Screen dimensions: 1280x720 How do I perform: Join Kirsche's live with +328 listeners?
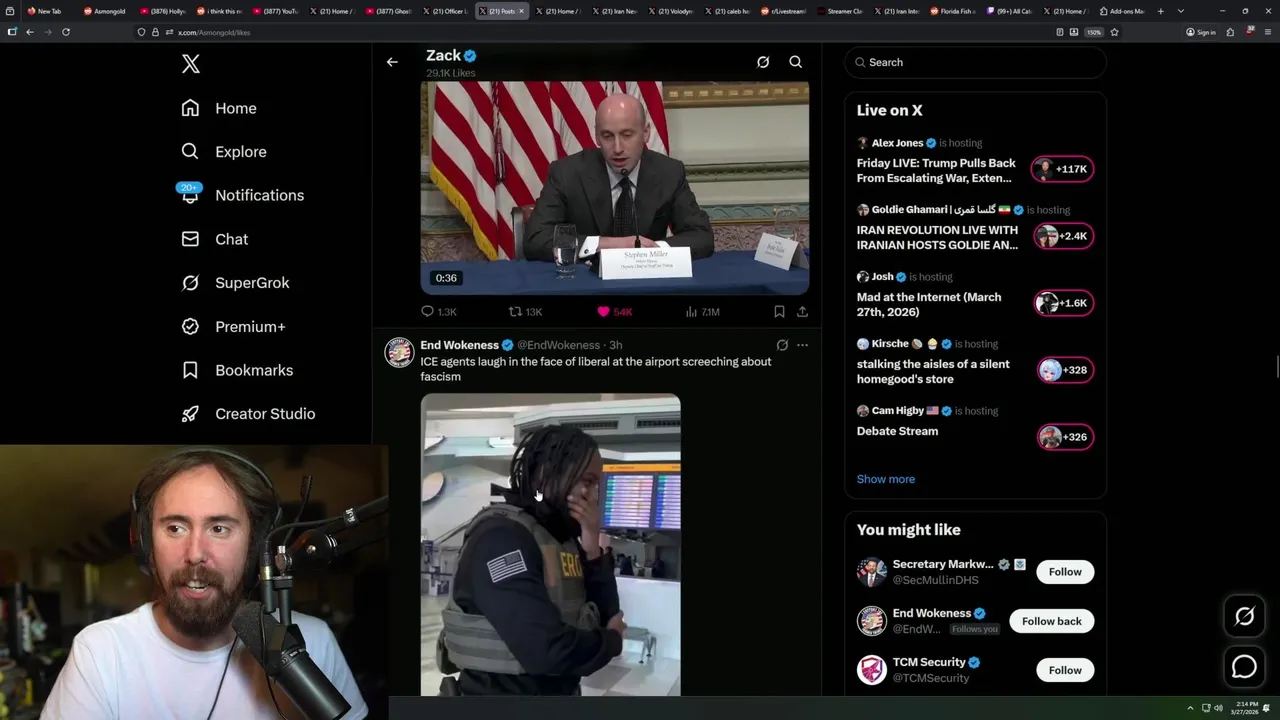pos(1065,370)
